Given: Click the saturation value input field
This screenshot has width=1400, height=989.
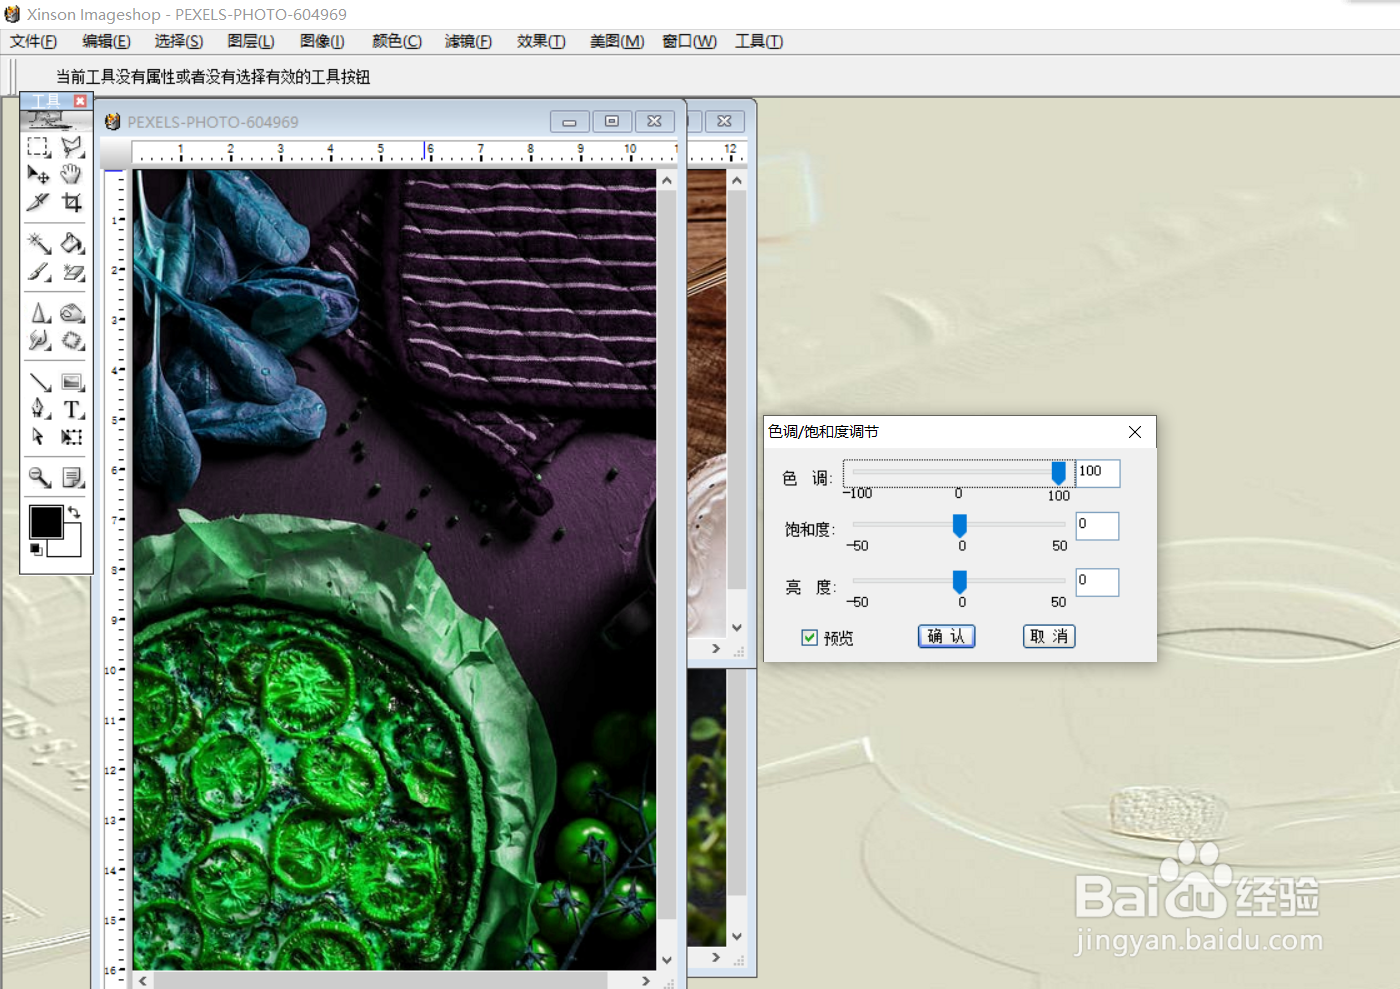Looking at the screenshot, I should click(x=1097, y=526).
